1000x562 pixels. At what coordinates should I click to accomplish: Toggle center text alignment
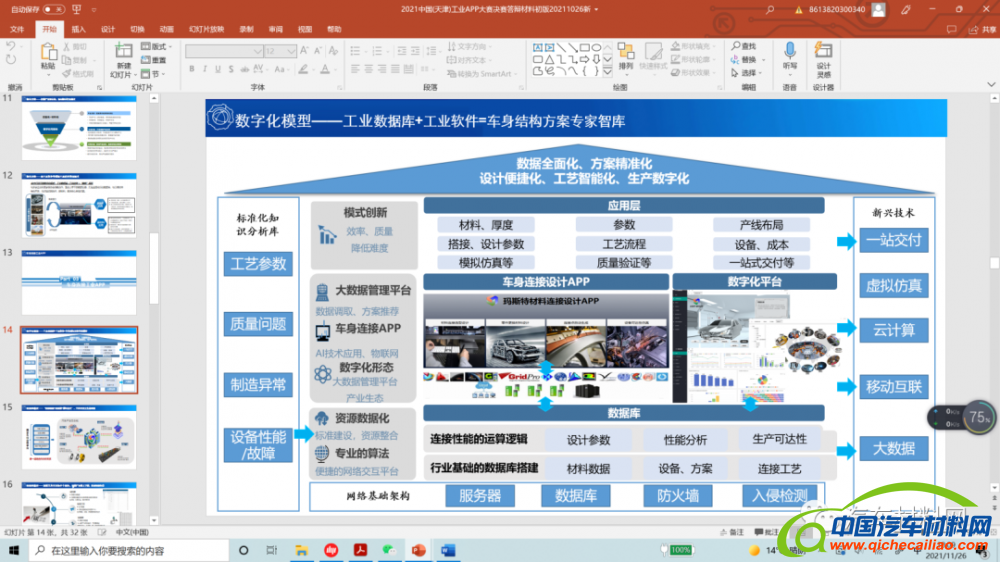(369, 69)
